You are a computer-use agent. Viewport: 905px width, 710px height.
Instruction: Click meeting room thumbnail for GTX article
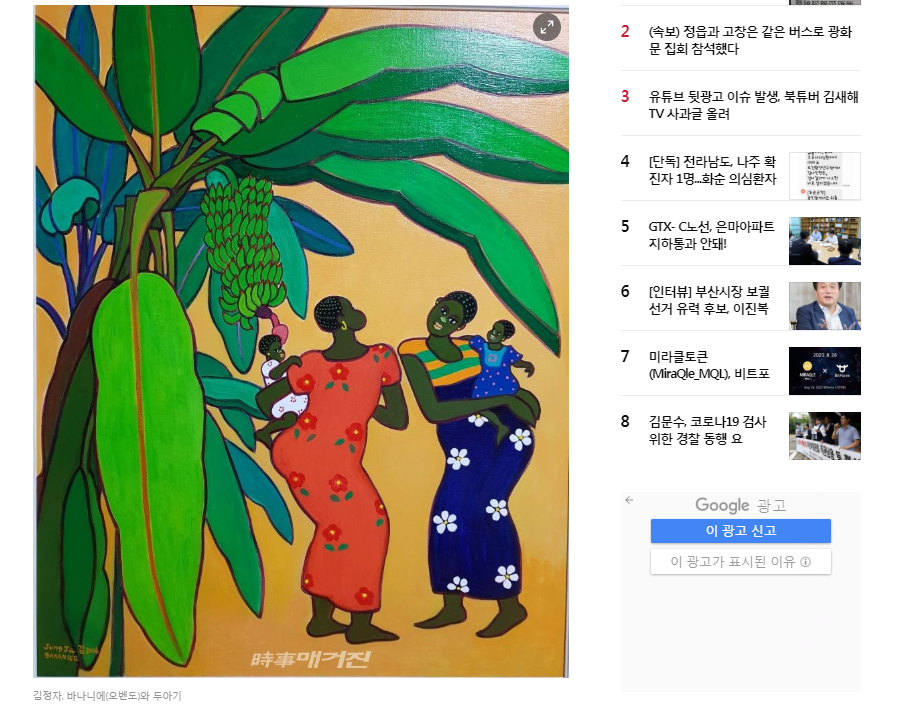(x=825, y=241)
